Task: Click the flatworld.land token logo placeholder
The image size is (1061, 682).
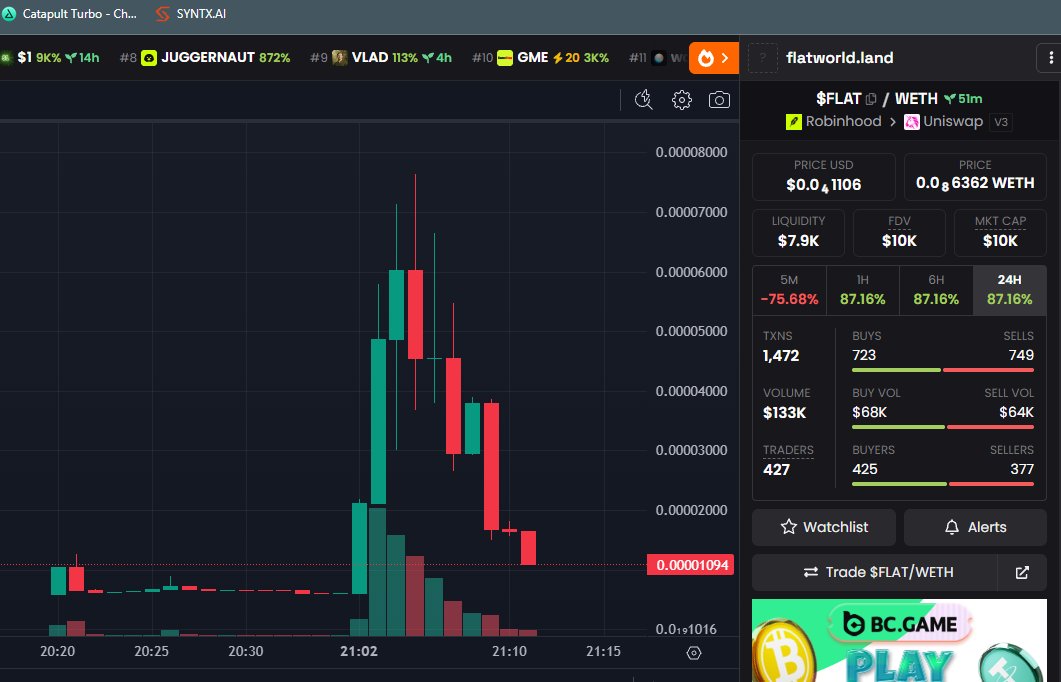Action: click(x=763, y=58)
